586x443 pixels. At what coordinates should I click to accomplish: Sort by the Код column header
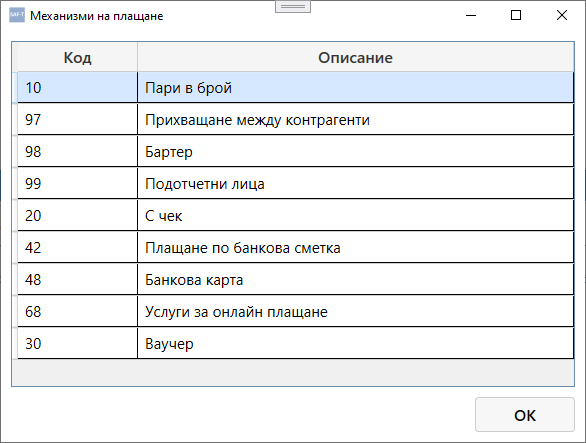[77, 57]
